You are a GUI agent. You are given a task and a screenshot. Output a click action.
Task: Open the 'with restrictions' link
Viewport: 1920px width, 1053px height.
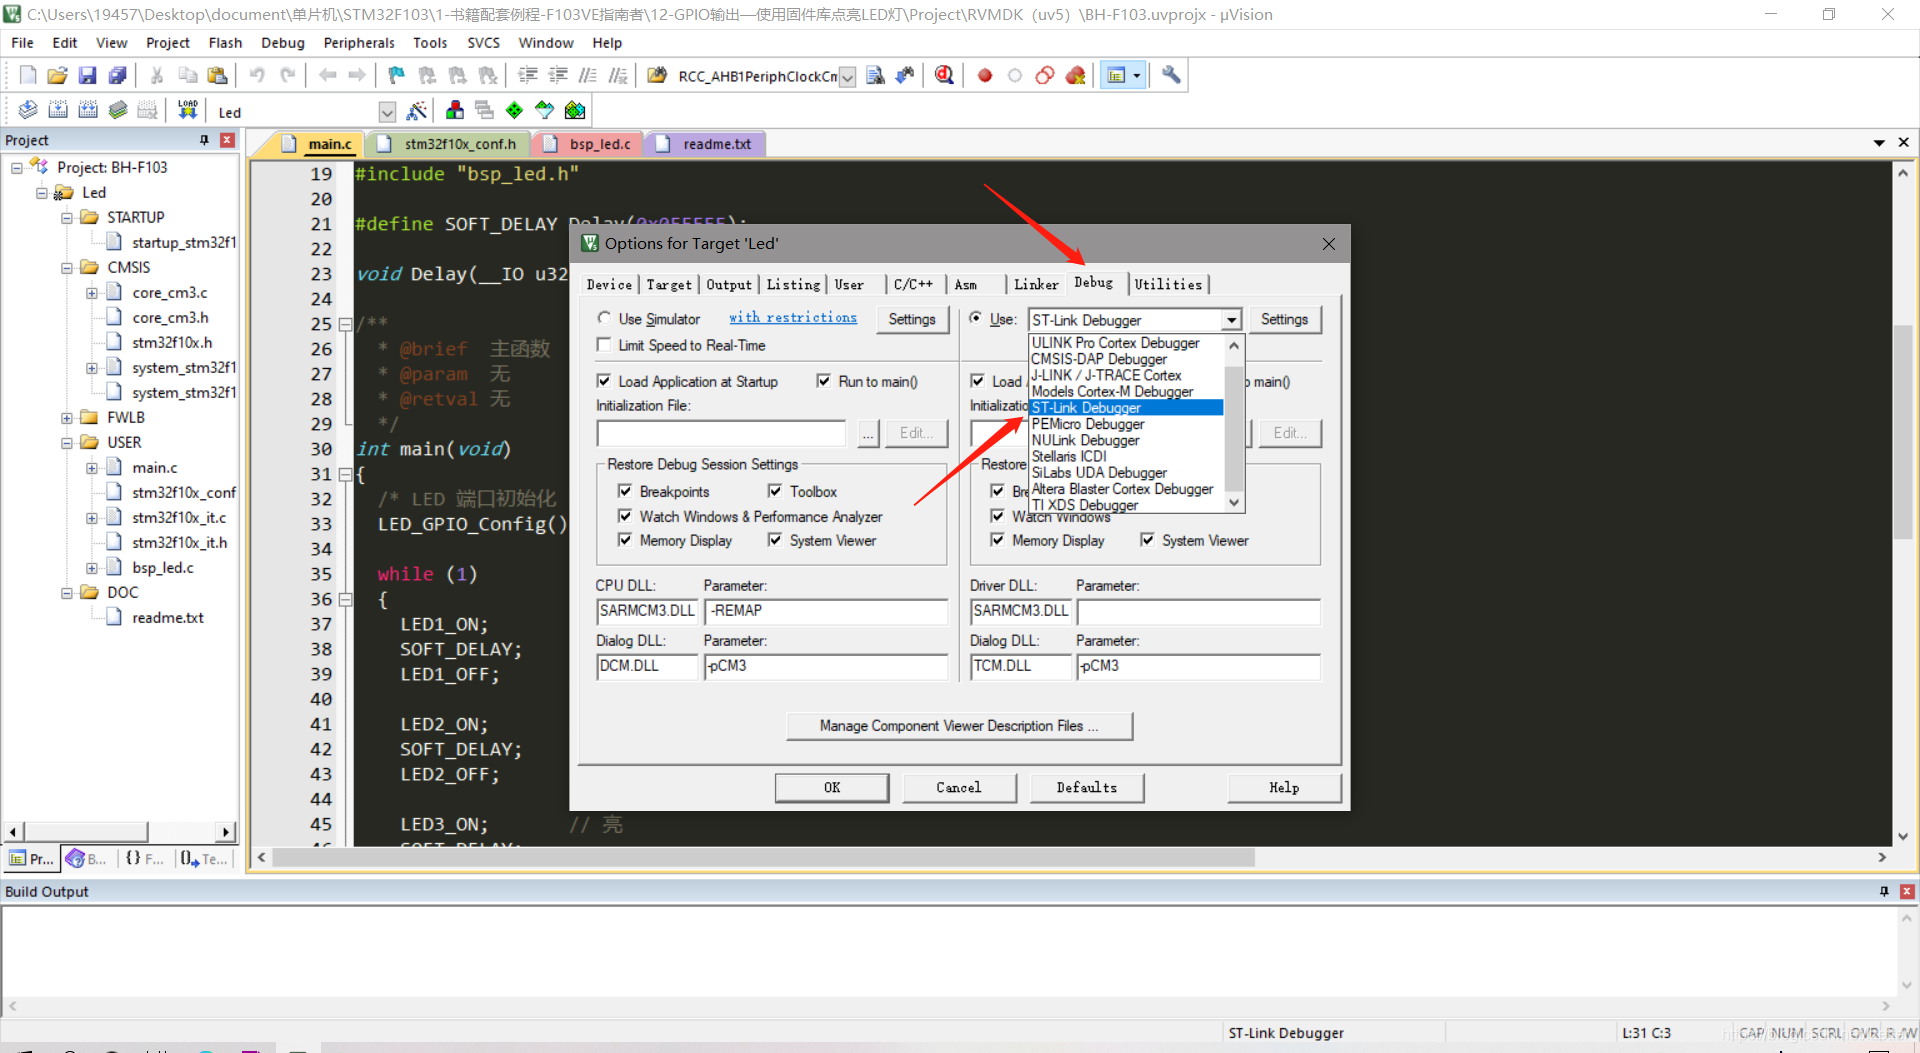click(x=793, y=318)
